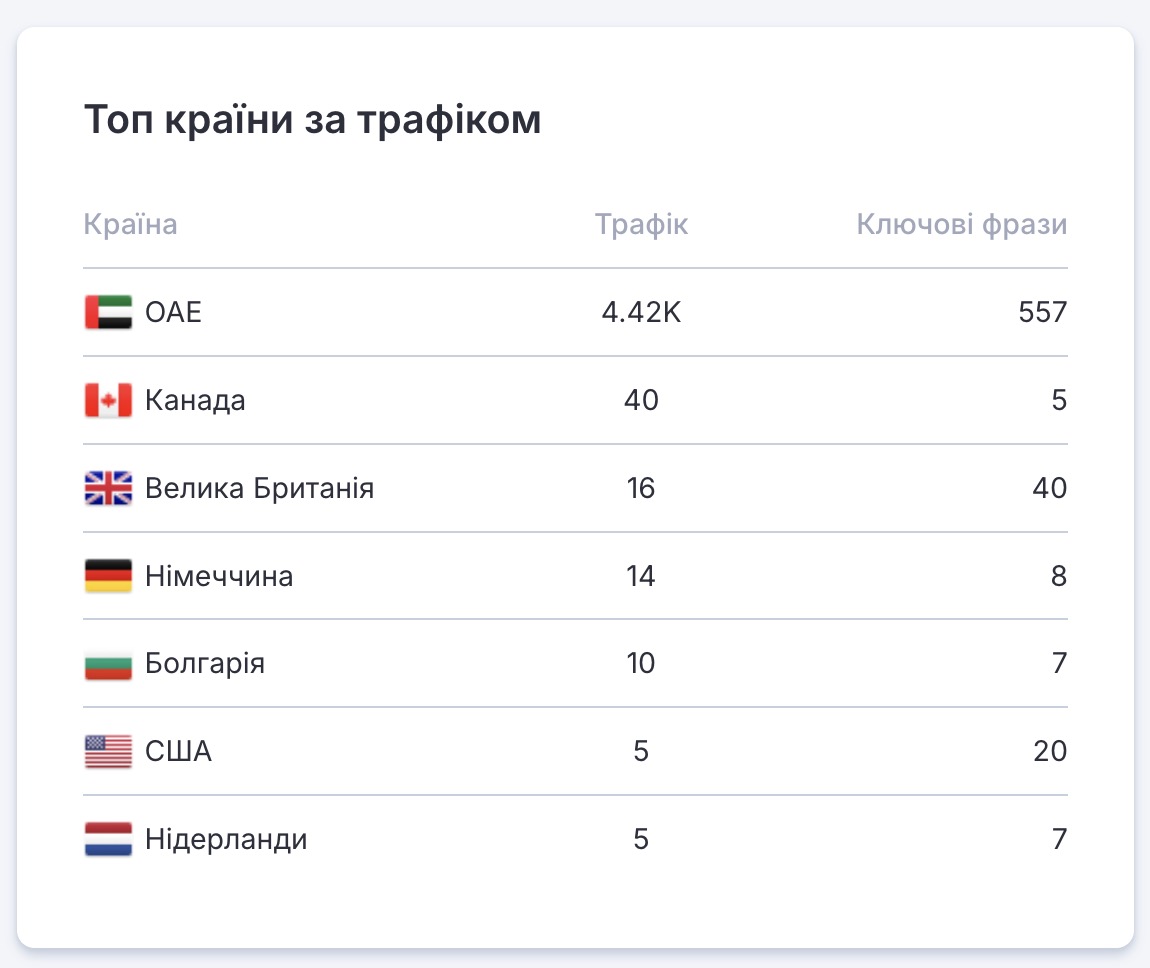Open the Нідерланди country entry
The height and width of the screenshot is (968, 1150).
tap(226, 840)
